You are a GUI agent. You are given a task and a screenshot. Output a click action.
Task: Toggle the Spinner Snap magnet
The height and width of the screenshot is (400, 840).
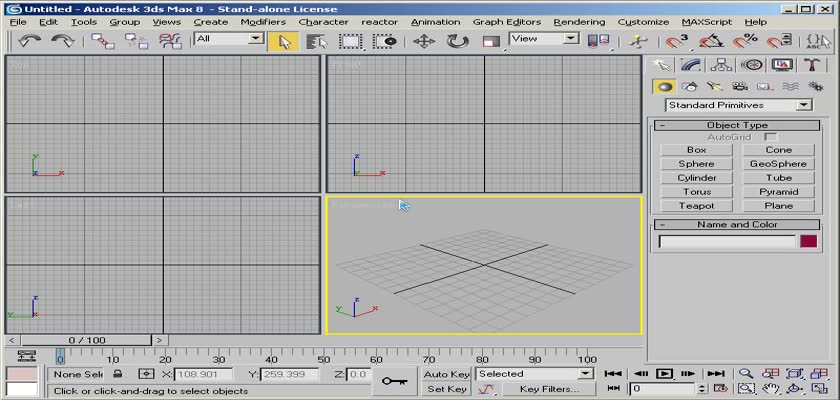[x=778, y=41]
